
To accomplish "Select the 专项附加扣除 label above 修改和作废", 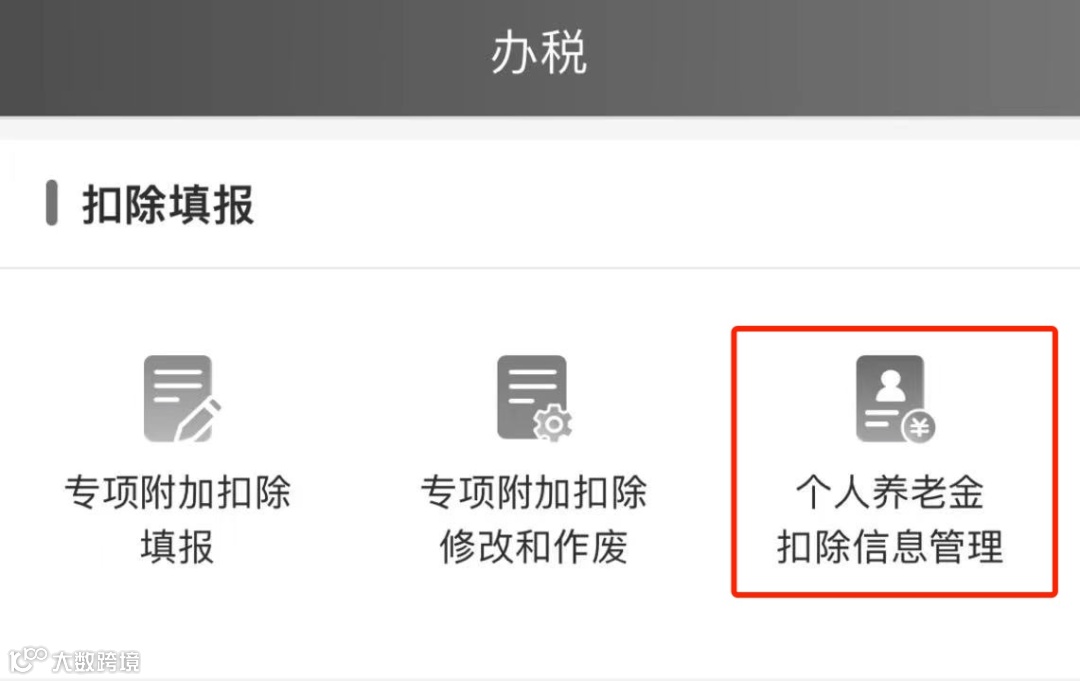I will pos(534,493).
